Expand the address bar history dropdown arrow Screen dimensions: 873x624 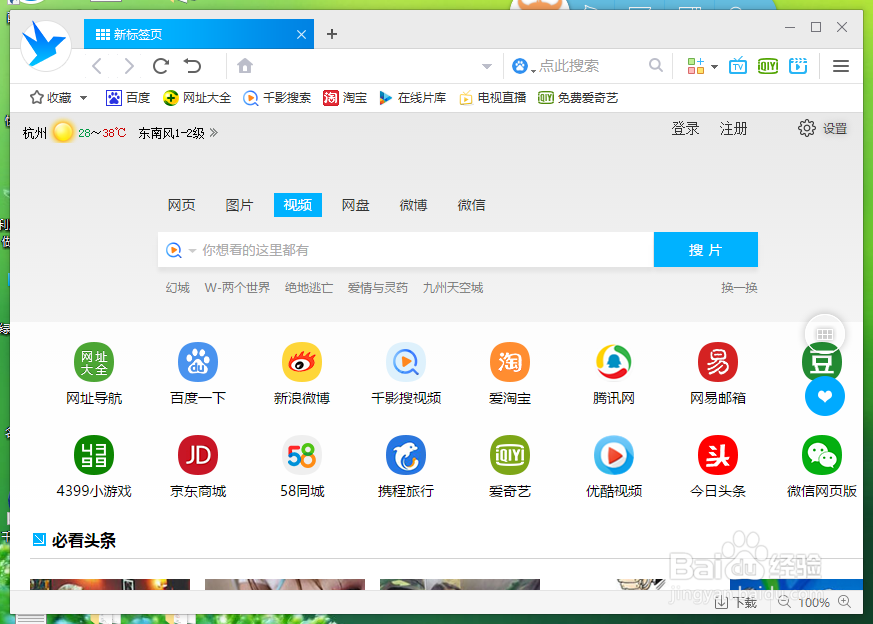tap(487, 67)
